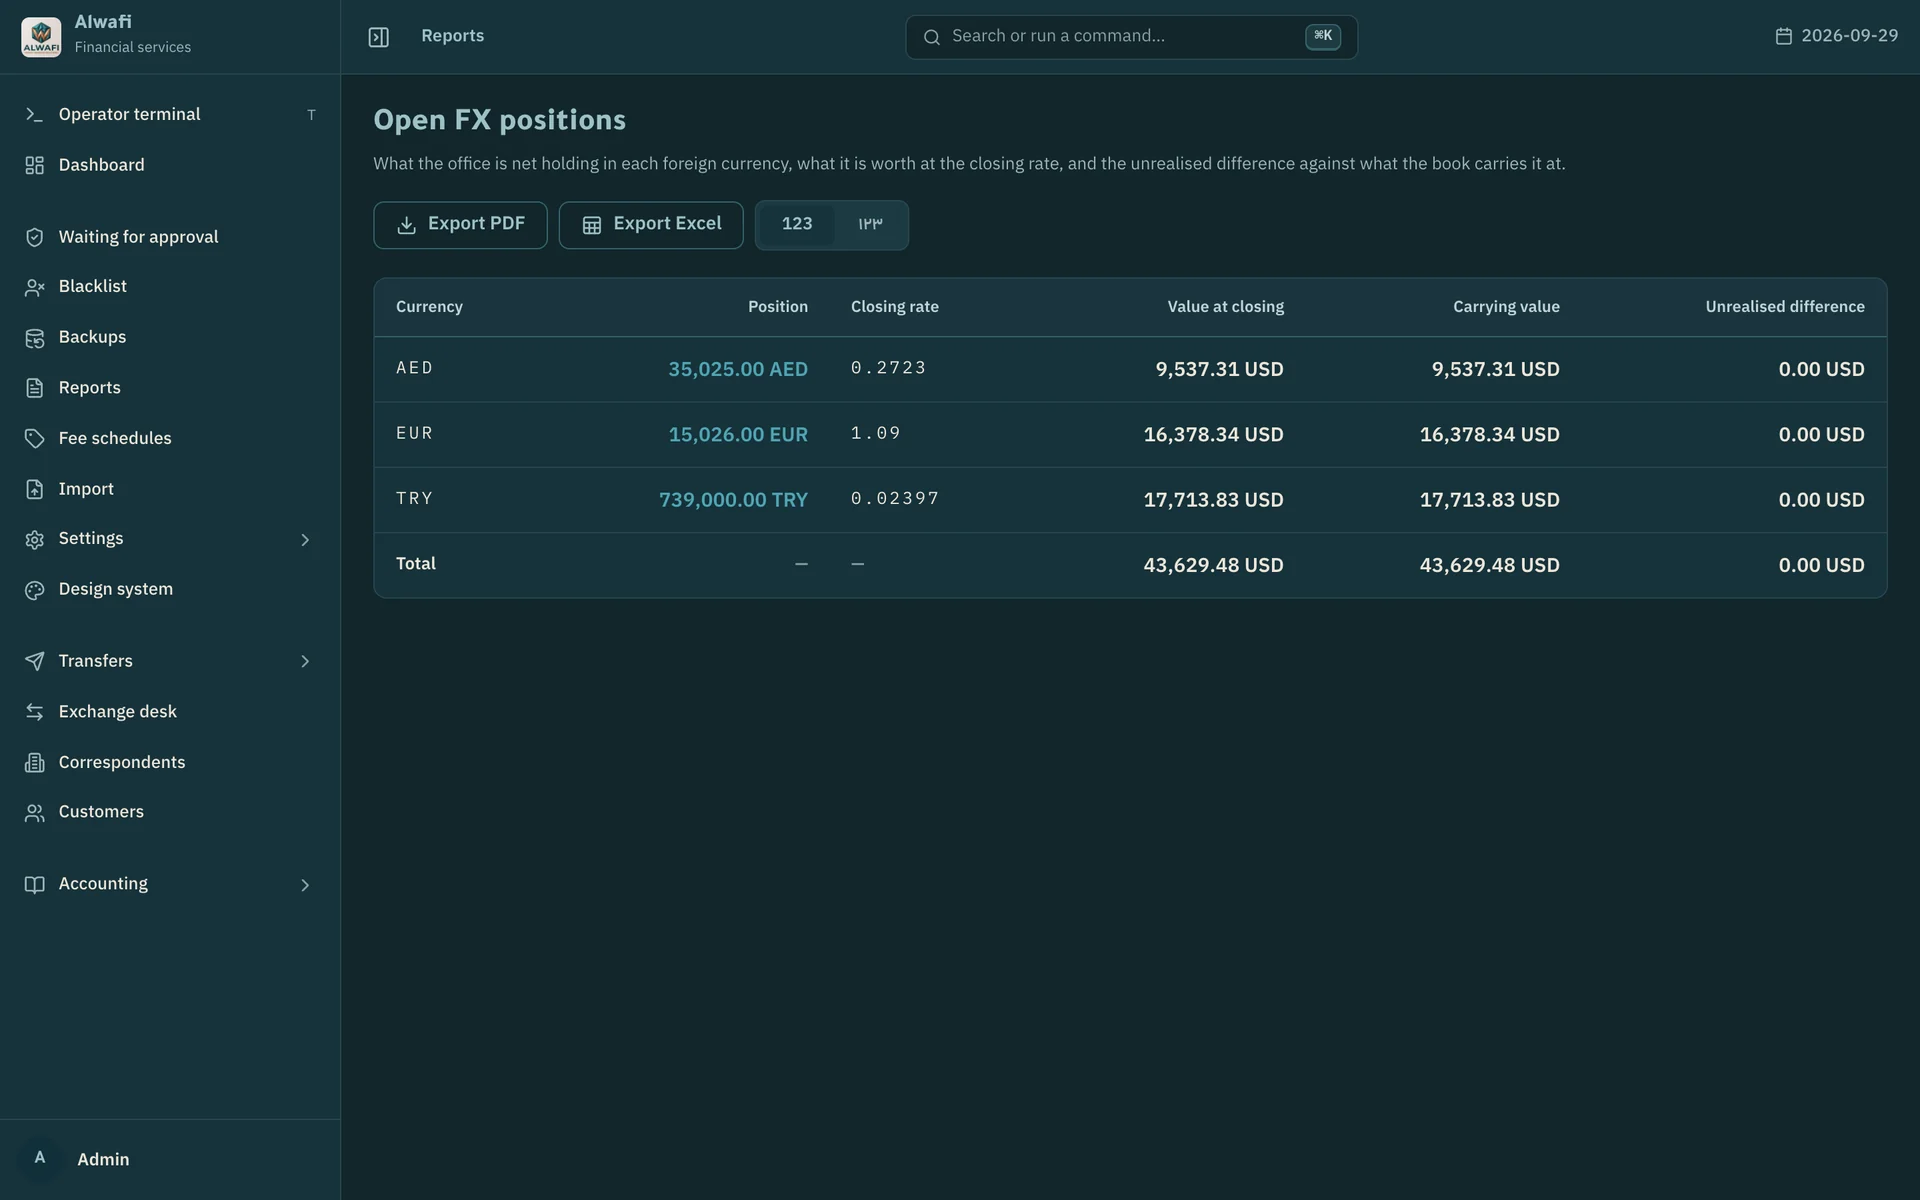Click the Currency column header
This screenshot has width=1920, height=1200.
pyautogui.click(x=429, y=307)
